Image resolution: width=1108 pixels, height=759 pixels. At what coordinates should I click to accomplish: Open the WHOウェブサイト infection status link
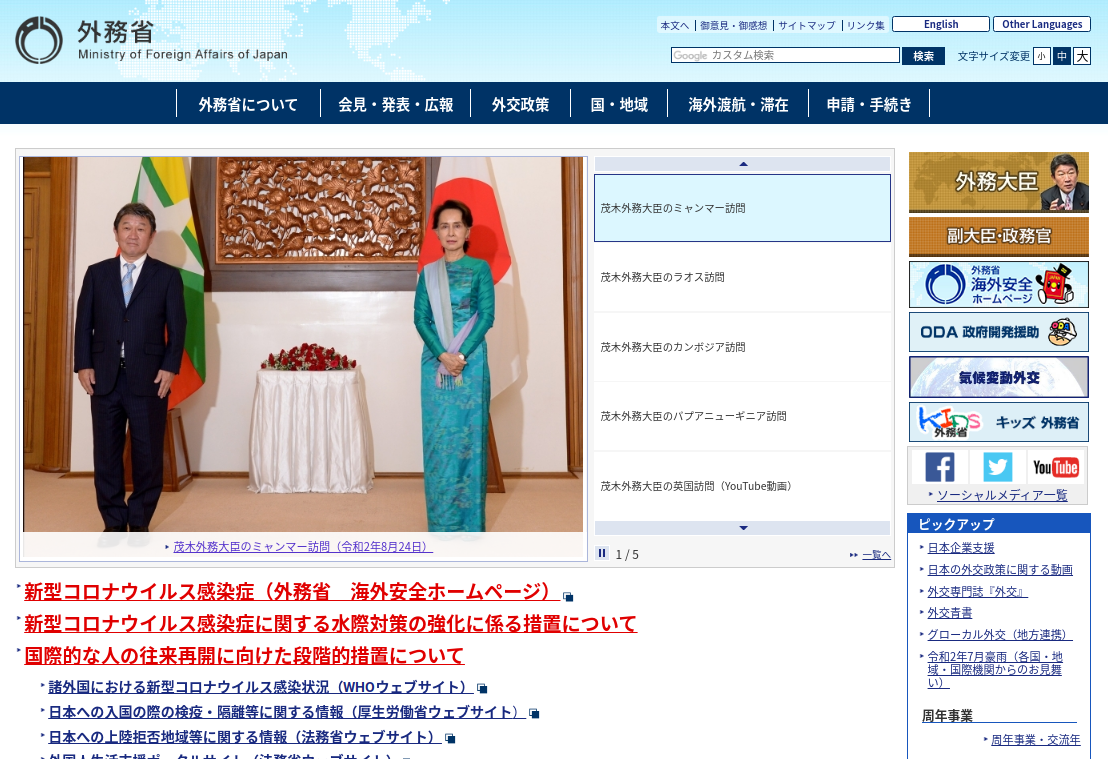point(261,687)
